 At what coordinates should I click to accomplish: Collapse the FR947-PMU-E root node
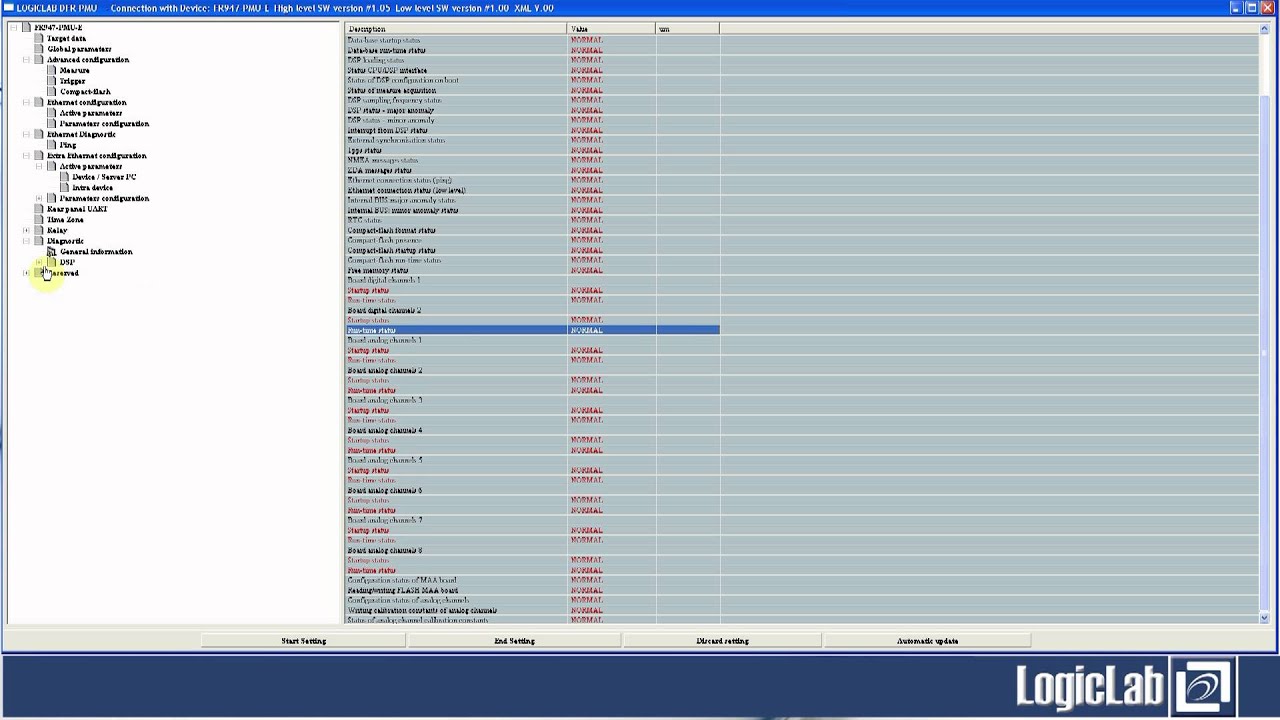[13, 27]
